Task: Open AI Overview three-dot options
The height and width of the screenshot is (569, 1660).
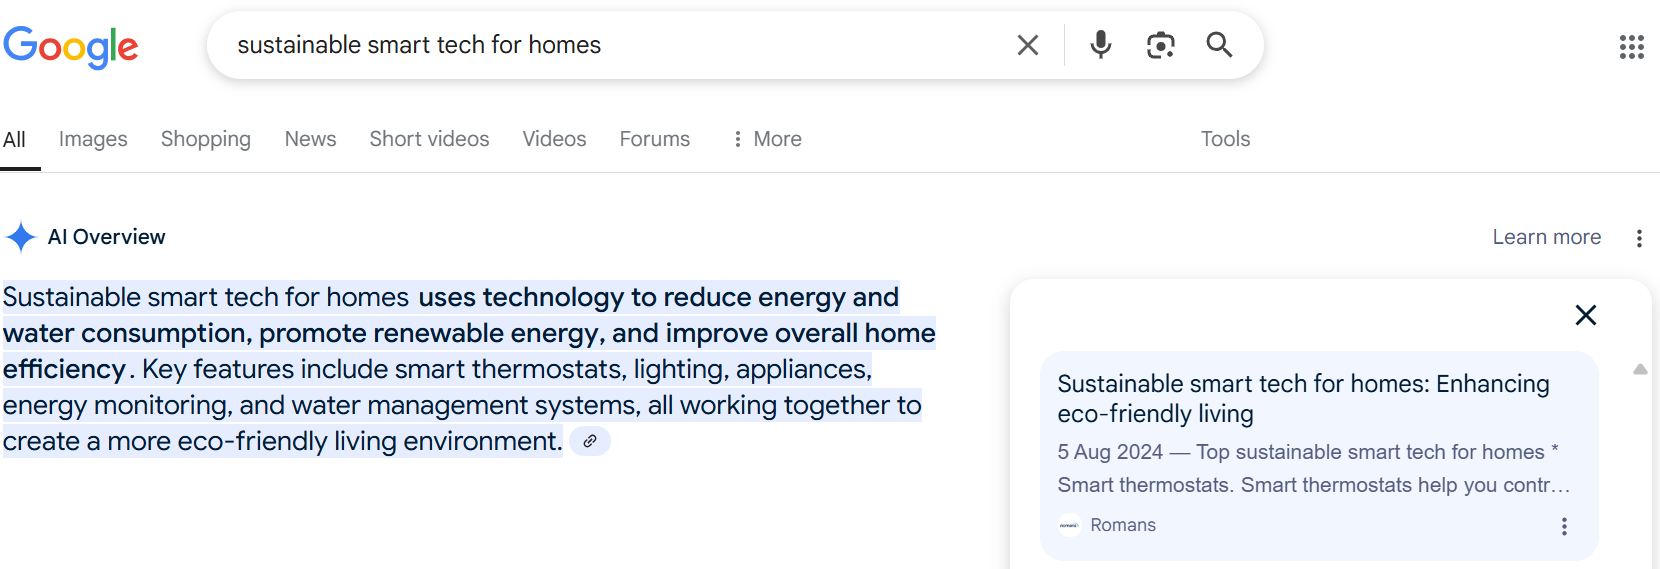Action: click(1639, 238)
